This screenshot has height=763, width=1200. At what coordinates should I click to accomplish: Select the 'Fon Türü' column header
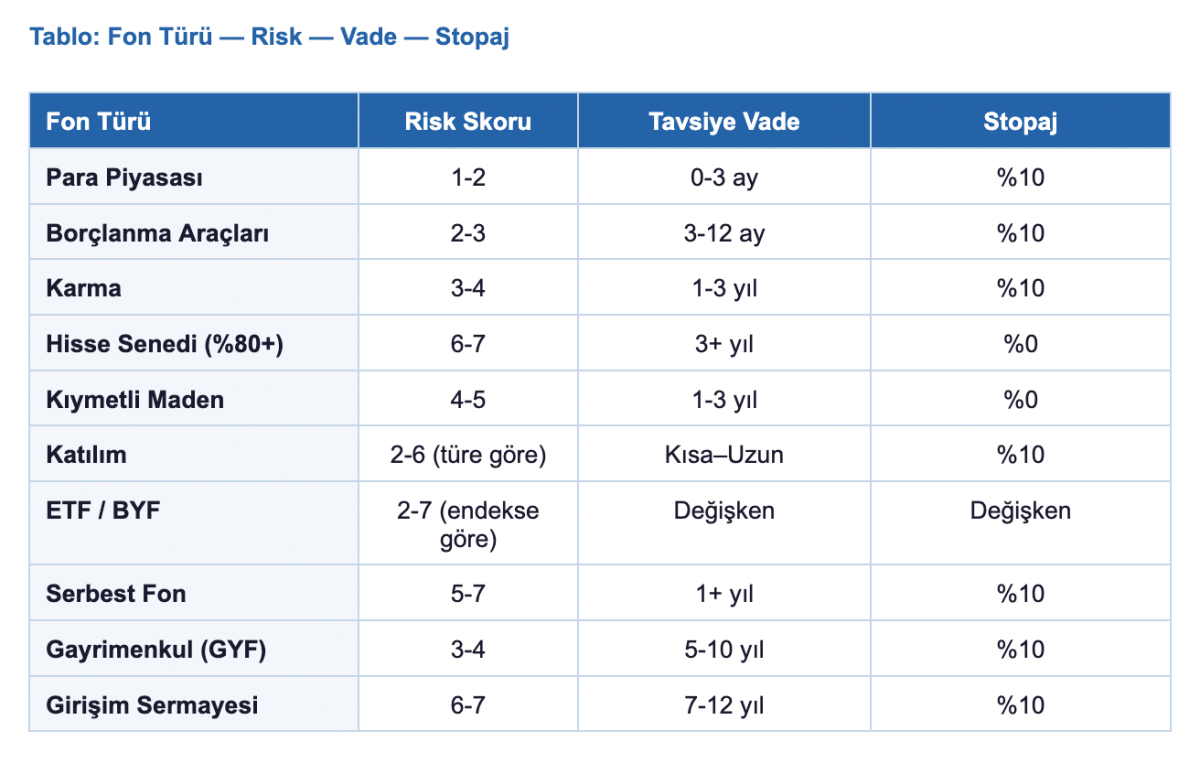[98, 122]
